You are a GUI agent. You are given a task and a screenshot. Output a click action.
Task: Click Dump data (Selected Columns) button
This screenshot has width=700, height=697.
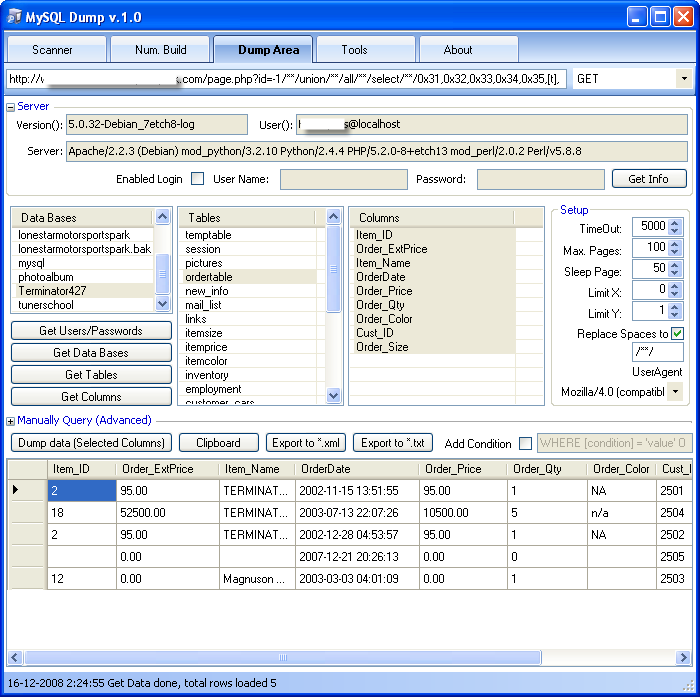[91, 442]
